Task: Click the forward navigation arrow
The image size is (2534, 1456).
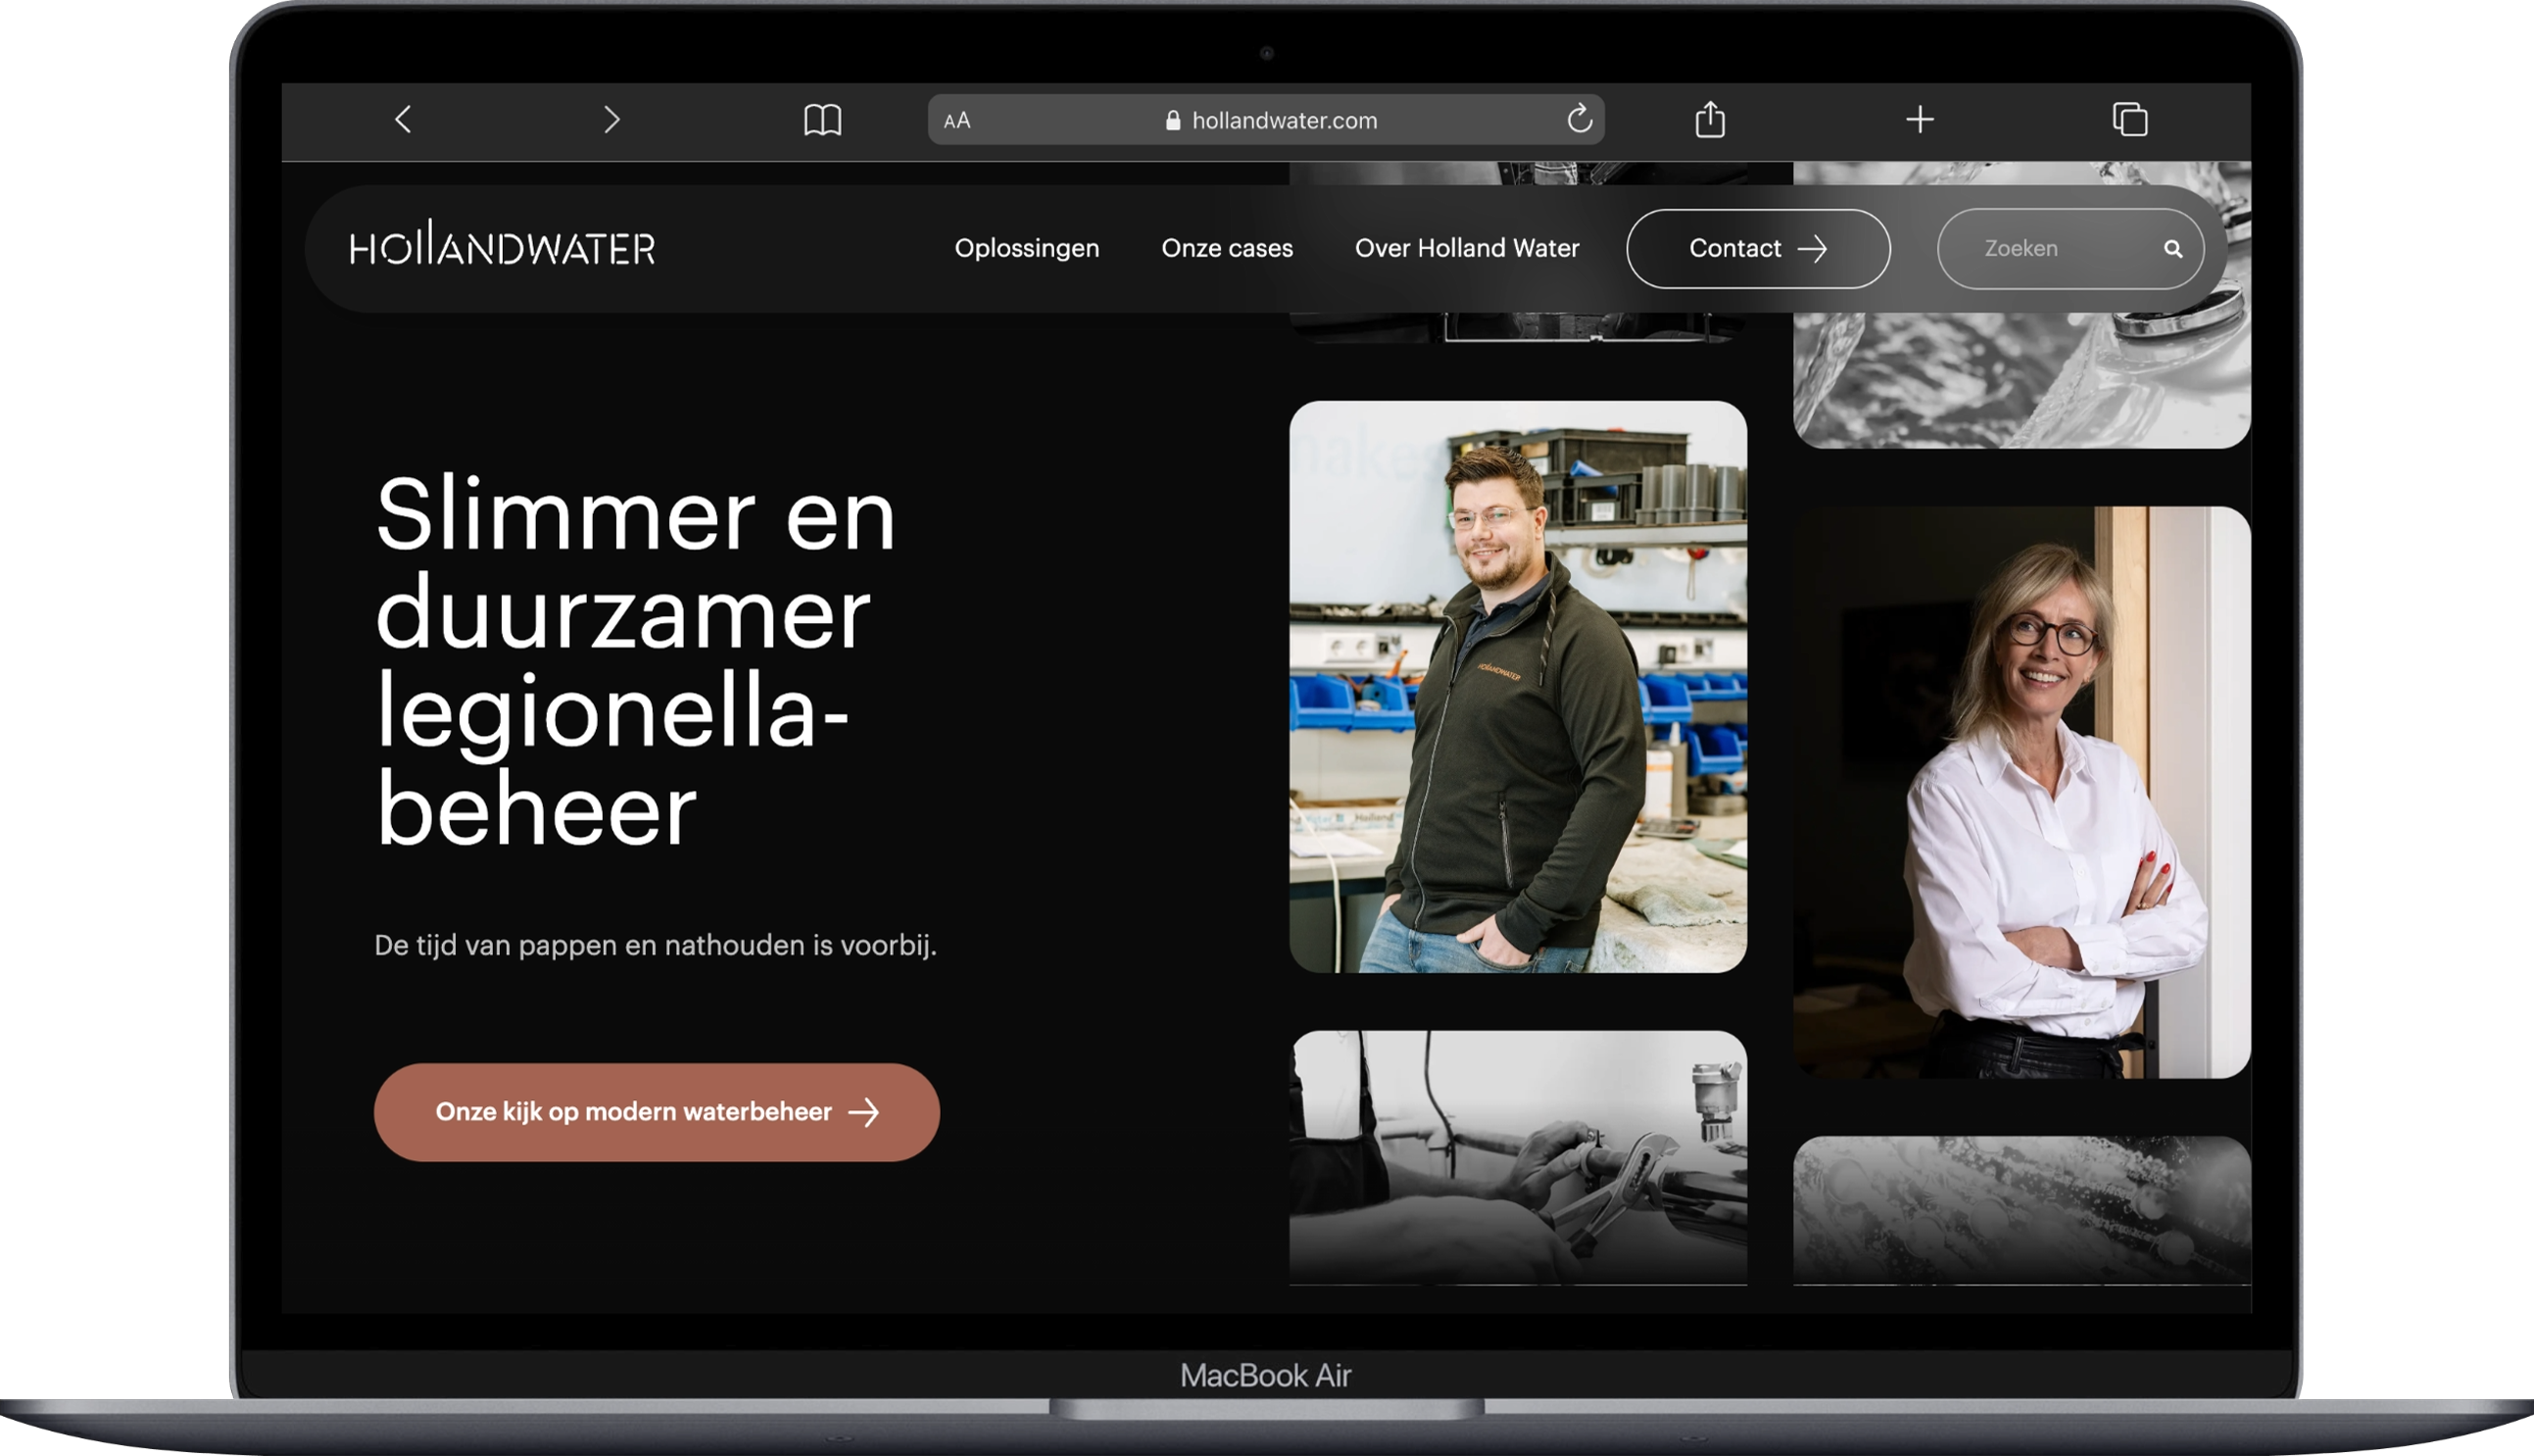Action: click(x=611, y=120)
